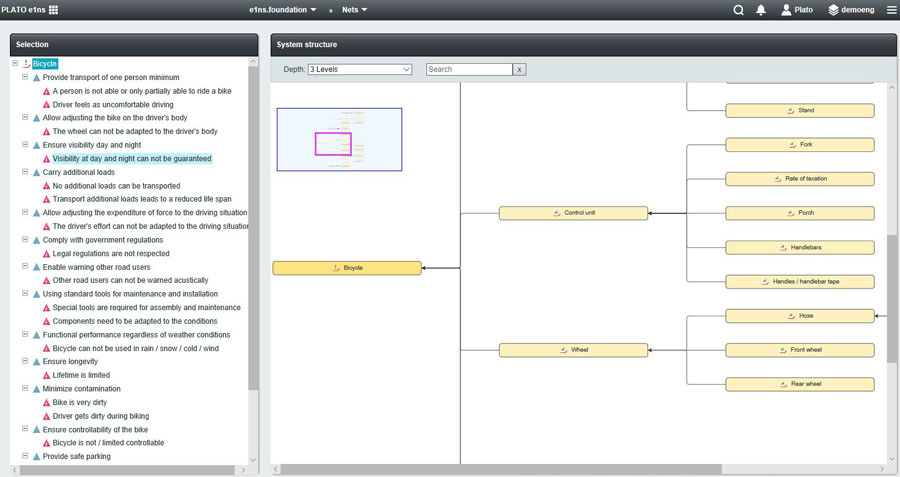Collapse the Bicycle root tree node
The width and height of the screenshot is (900, 477).
click(x=15, y=63)
